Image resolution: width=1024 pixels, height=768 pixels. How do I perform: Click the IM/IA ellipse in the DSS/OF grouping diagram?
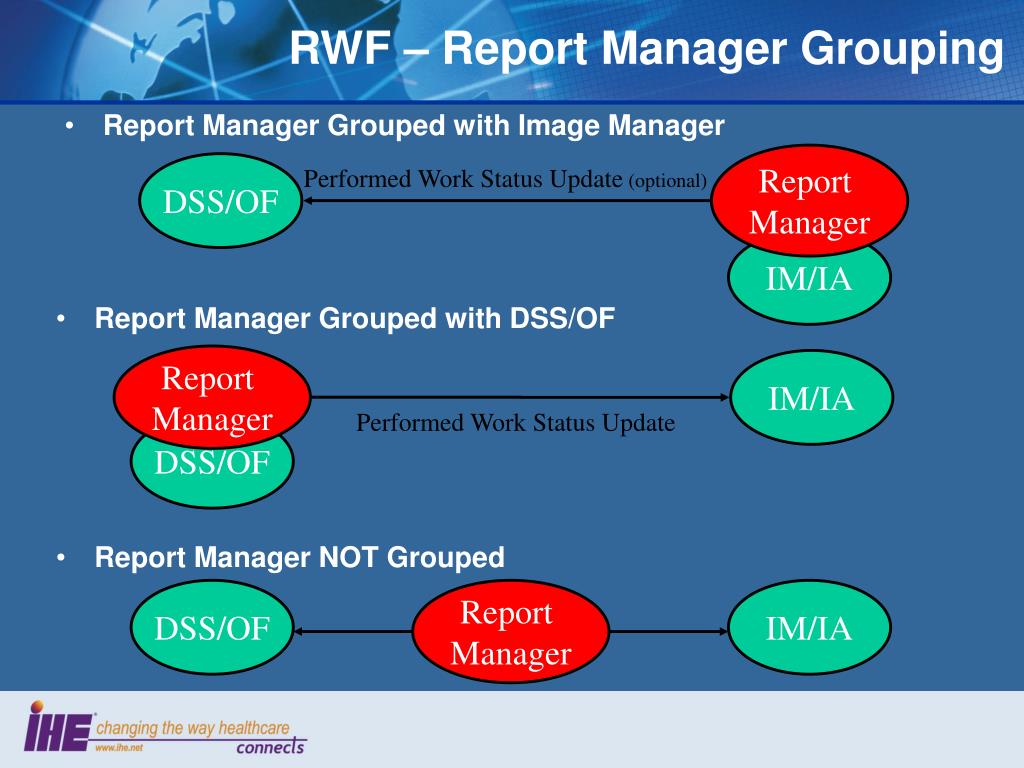pos(811,398)
